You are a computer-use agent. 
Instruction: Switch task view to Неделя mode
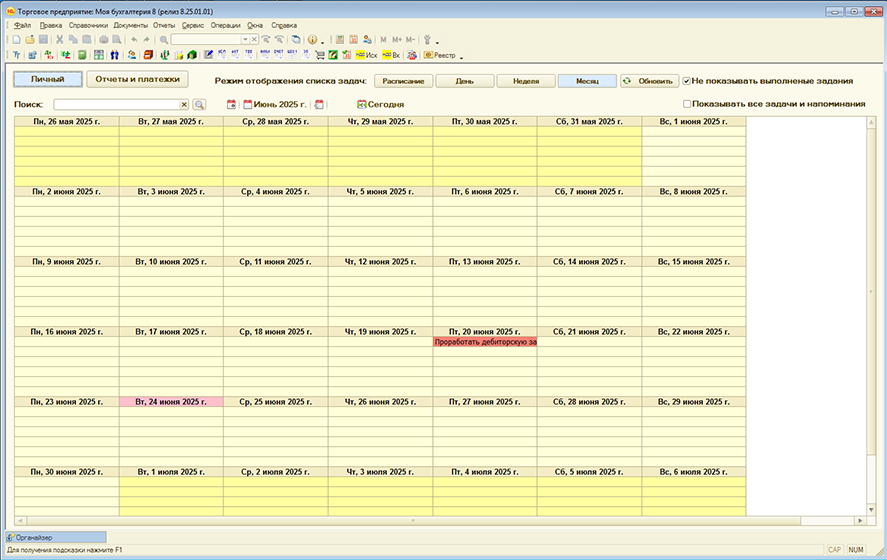point(525,80)
